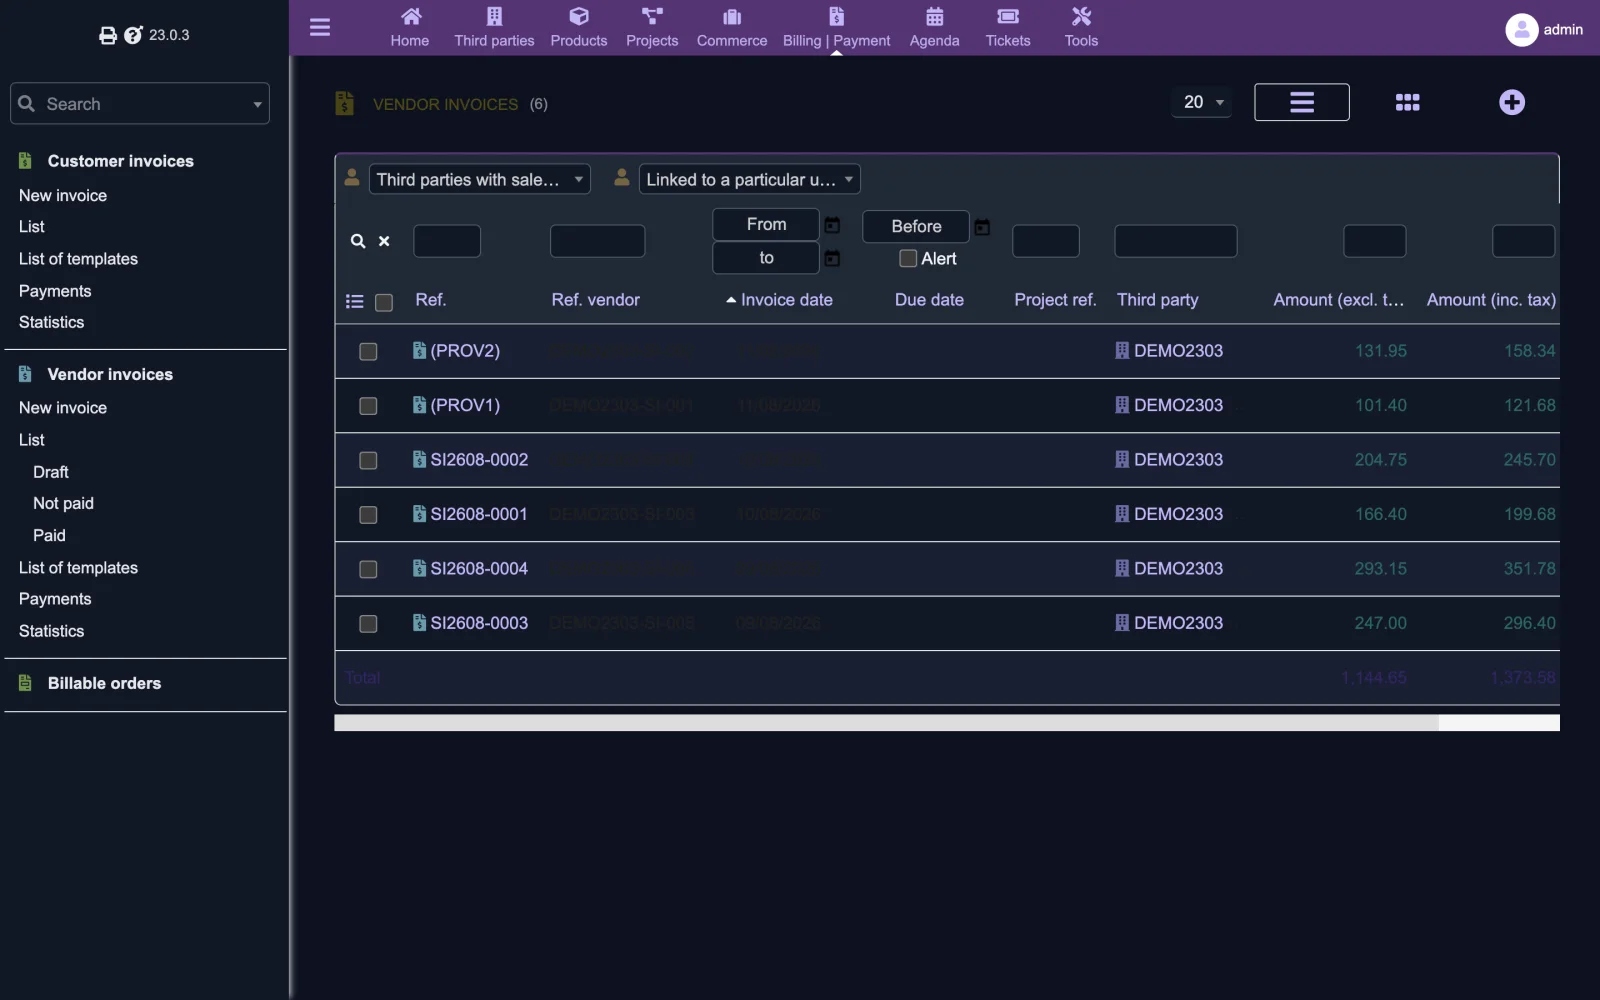
Task: Click the Tools wrench icon
Action: (x=1081, y=17)
